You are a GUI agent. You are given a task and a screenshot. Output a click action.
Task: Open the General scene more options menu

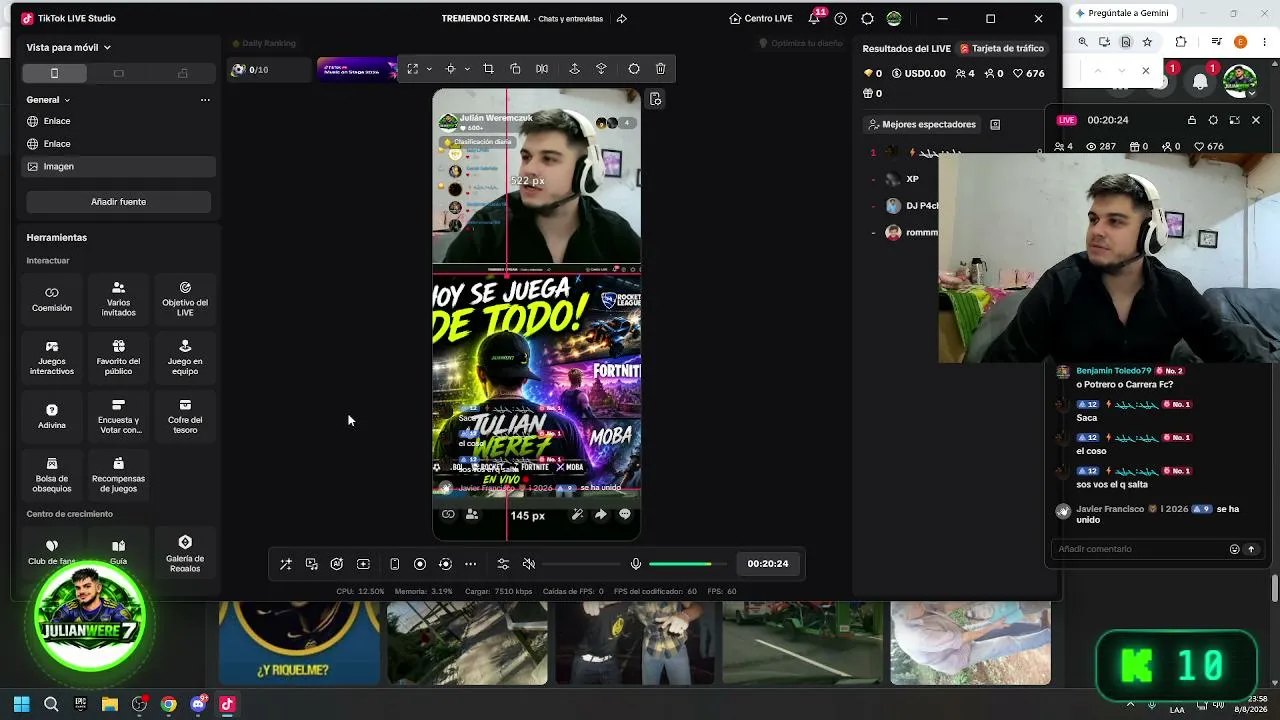205,100
